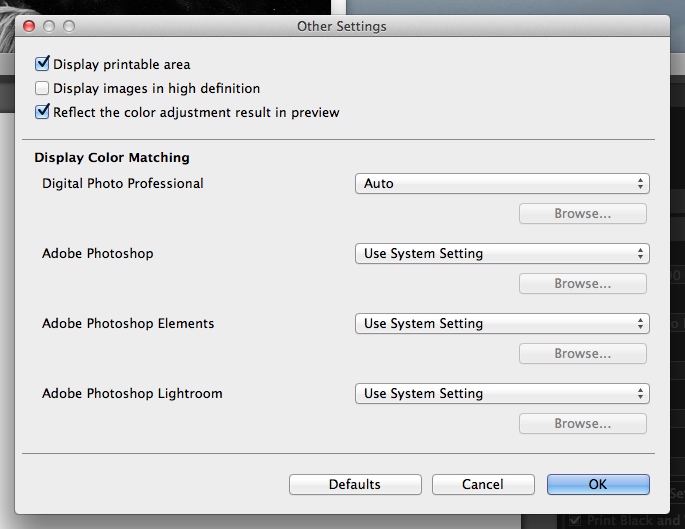685x529 pixels.
Task: Expand Adobe Photoshop Elements dropdown
Action: (x=502, y=324)
